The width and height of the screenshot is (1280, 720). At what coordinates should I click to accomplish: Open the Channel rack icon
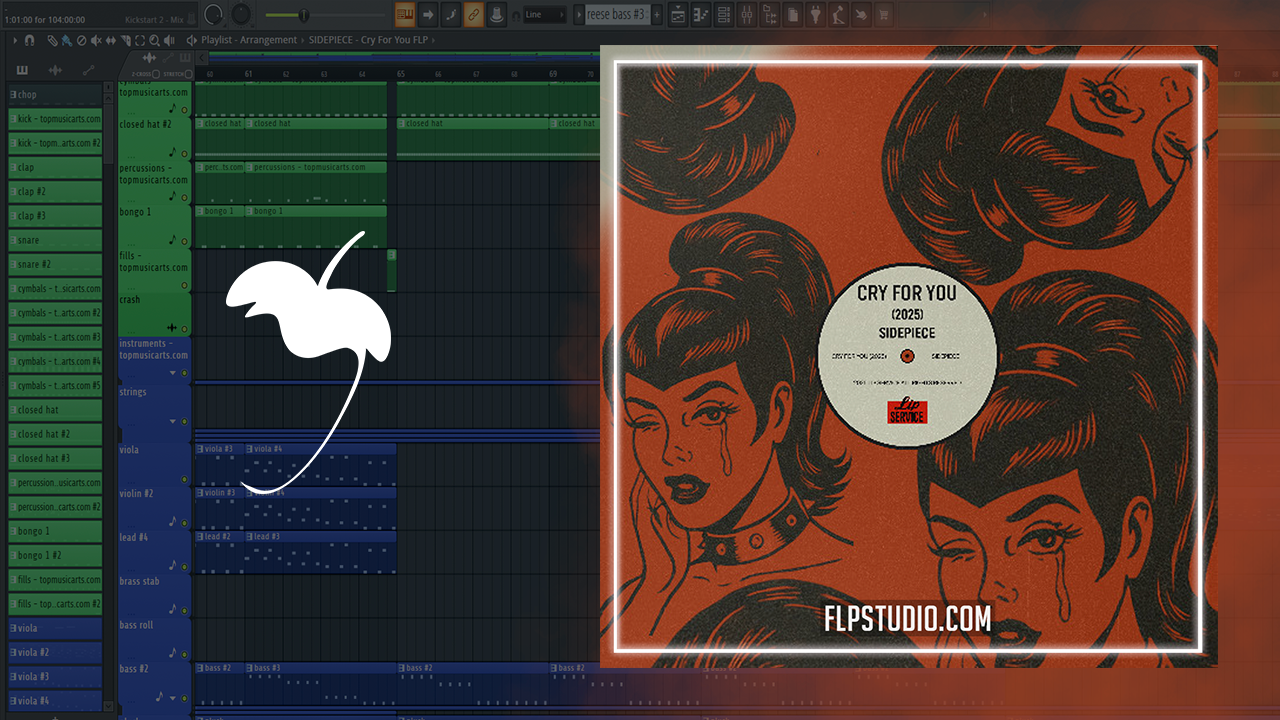[724, 15]
